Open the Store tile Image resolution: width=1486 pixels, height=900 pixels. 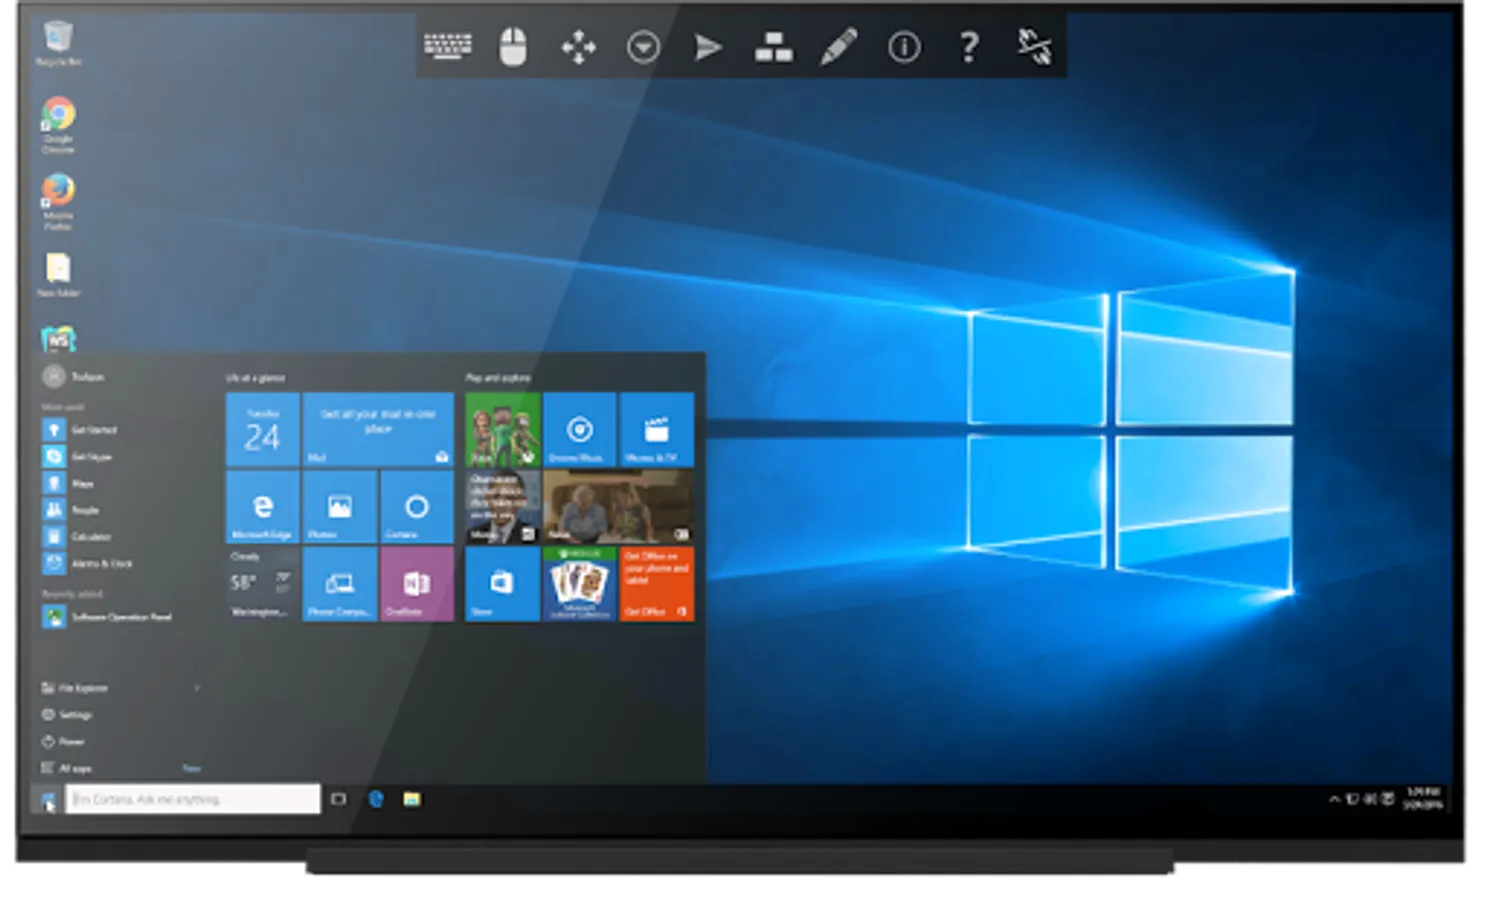[x=503, y=584]
